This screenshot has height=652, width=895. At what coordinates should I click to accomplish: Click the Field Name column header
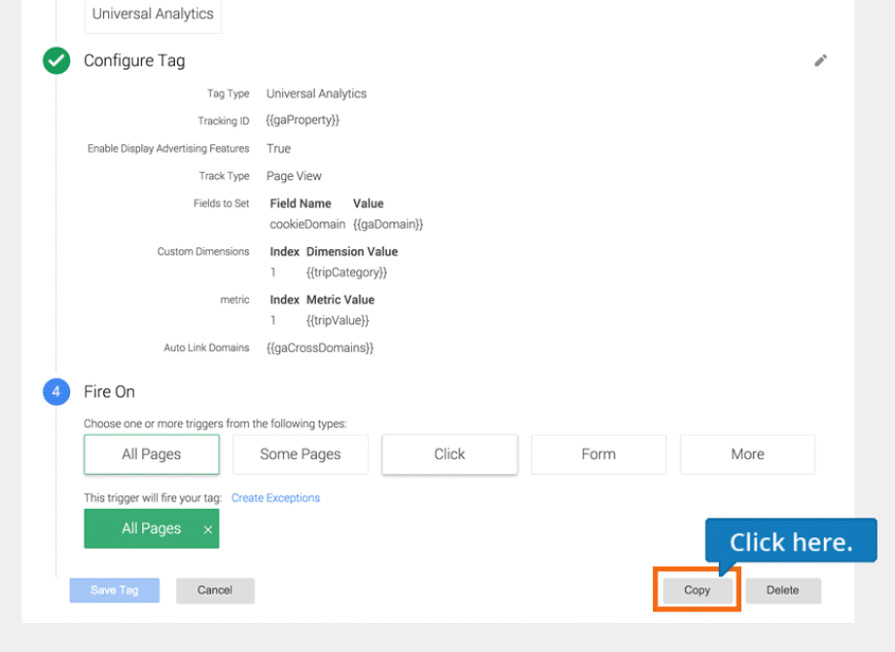tap(301, 203)
